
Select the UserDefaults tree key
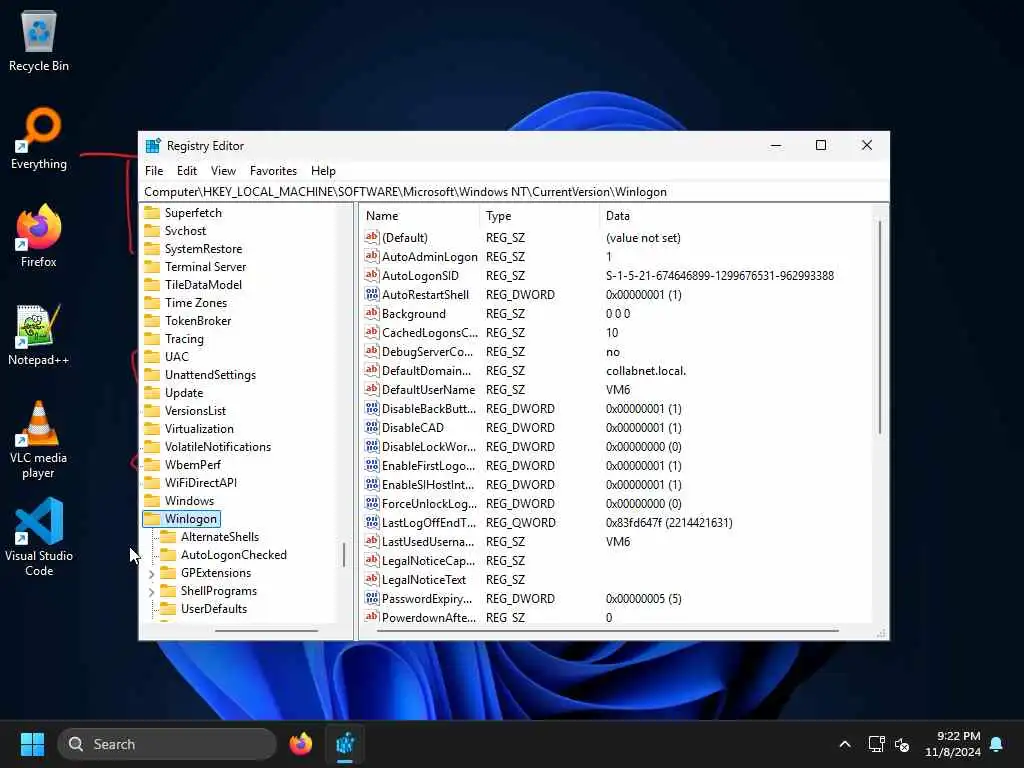coord(214,609)
